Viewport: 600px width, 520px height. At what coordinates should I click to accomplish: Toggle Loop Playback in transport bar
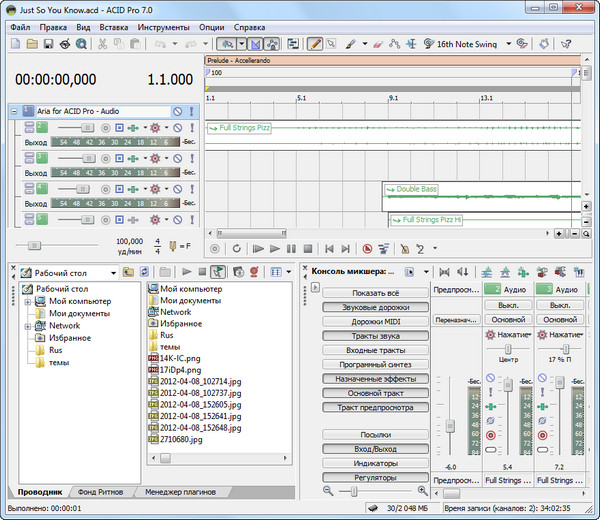[236, 248]
